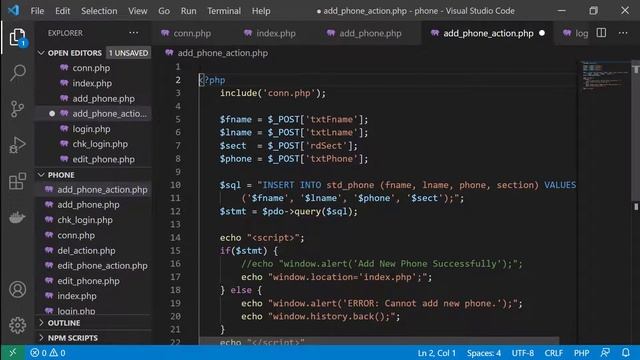Screen dimensions: 640x360
Task: Open del_action.php in PHONE folder
Action: 86,251
